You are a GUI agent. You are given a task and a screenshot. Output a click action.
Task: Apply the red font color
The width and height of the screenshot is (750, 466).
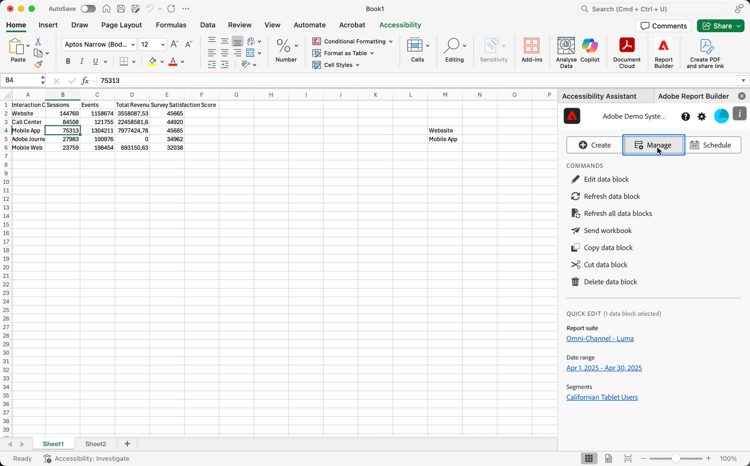tap(173, 61)
